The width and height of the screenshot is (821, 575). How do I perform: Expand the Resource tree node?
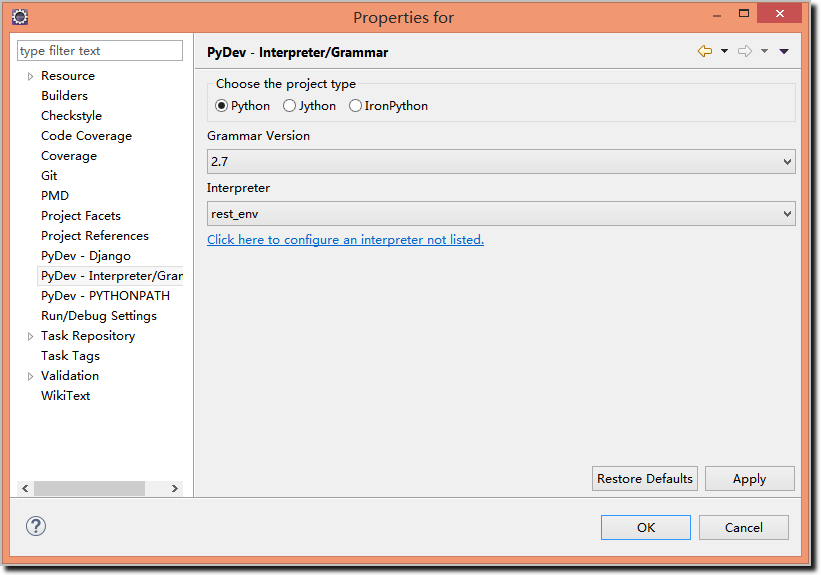[x=30, y=76]
